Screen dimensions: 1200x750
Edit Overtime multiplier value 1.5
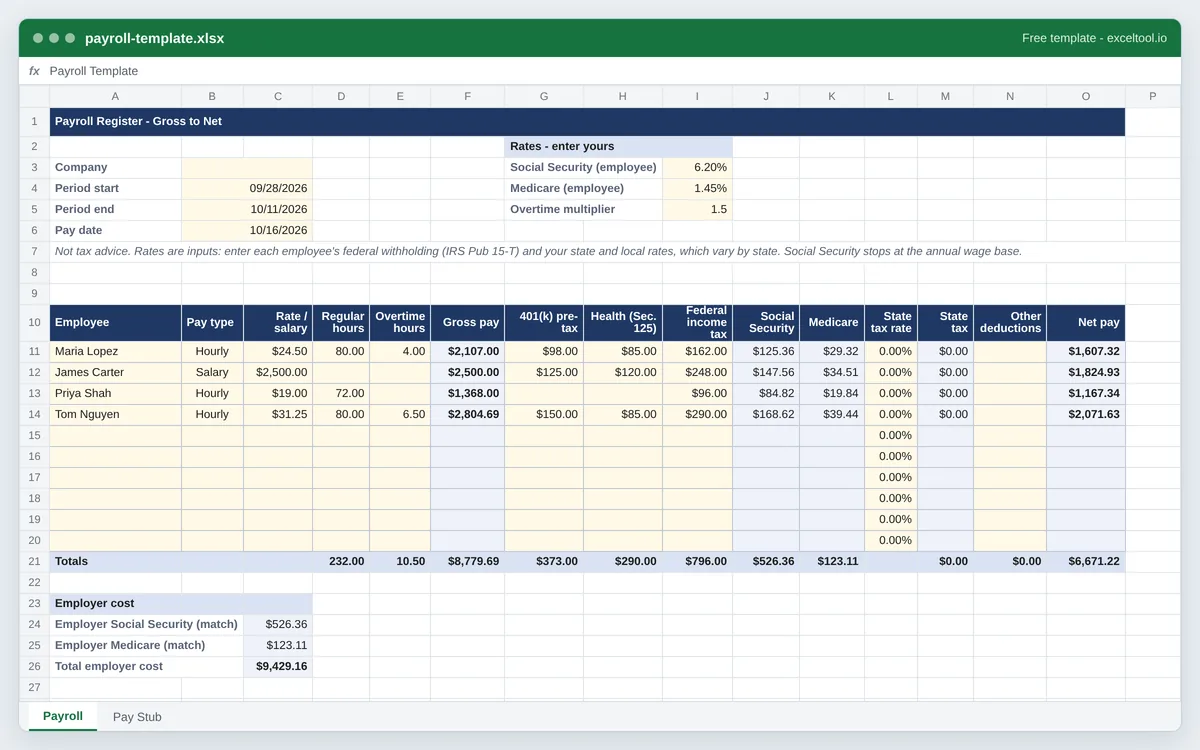697,209
